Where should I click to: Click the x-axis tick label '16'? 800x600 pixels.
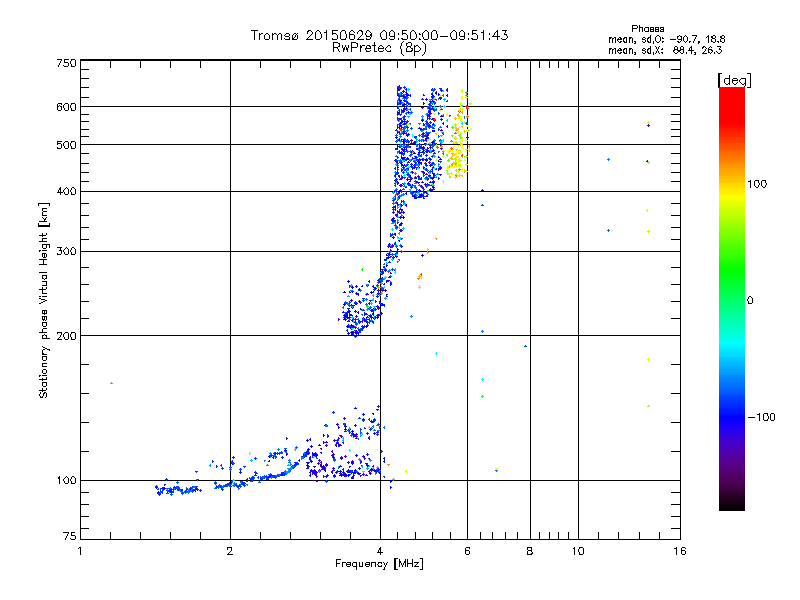pos(680,551)
